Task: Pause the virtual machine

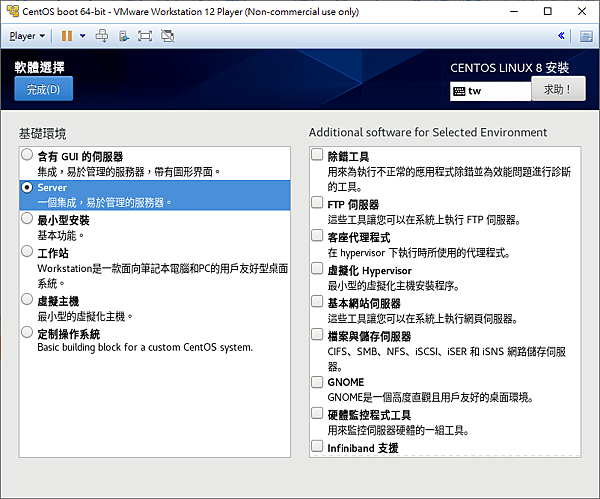Action: tap(67, 36)
